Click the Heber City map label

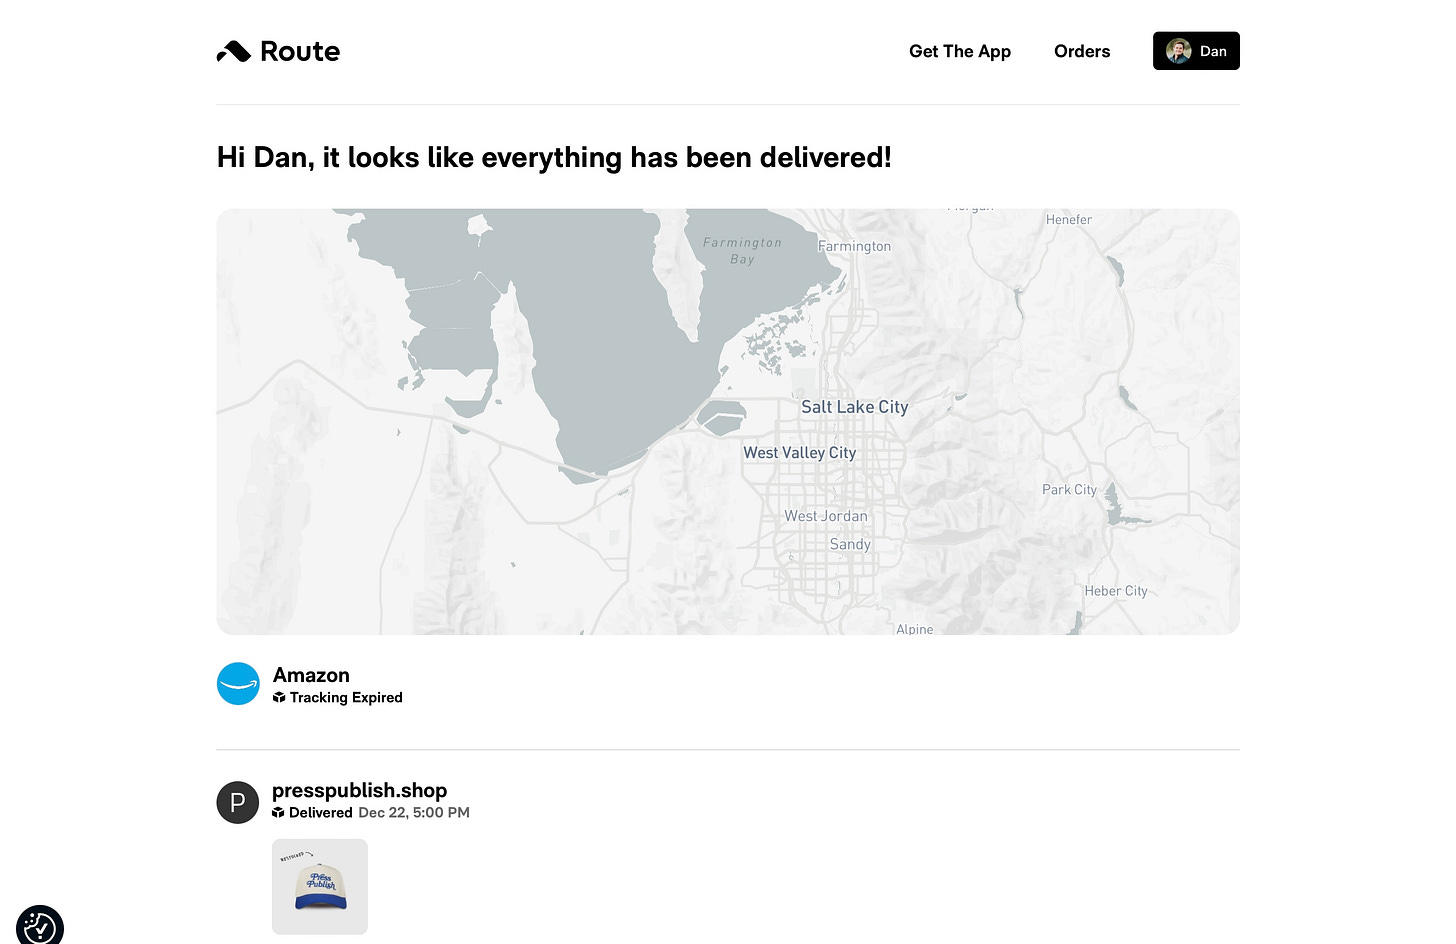point(1116,591)
